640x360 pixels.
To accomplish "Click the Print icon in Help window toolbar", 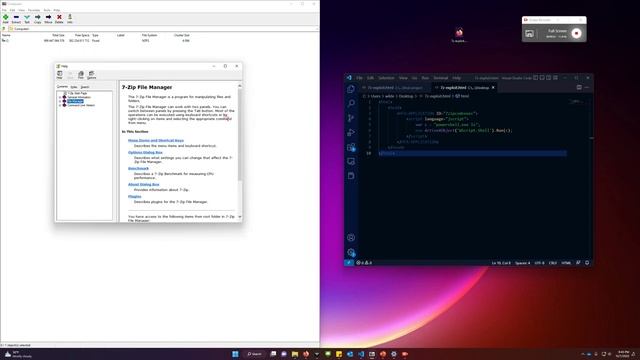I will tap(81, 75).
